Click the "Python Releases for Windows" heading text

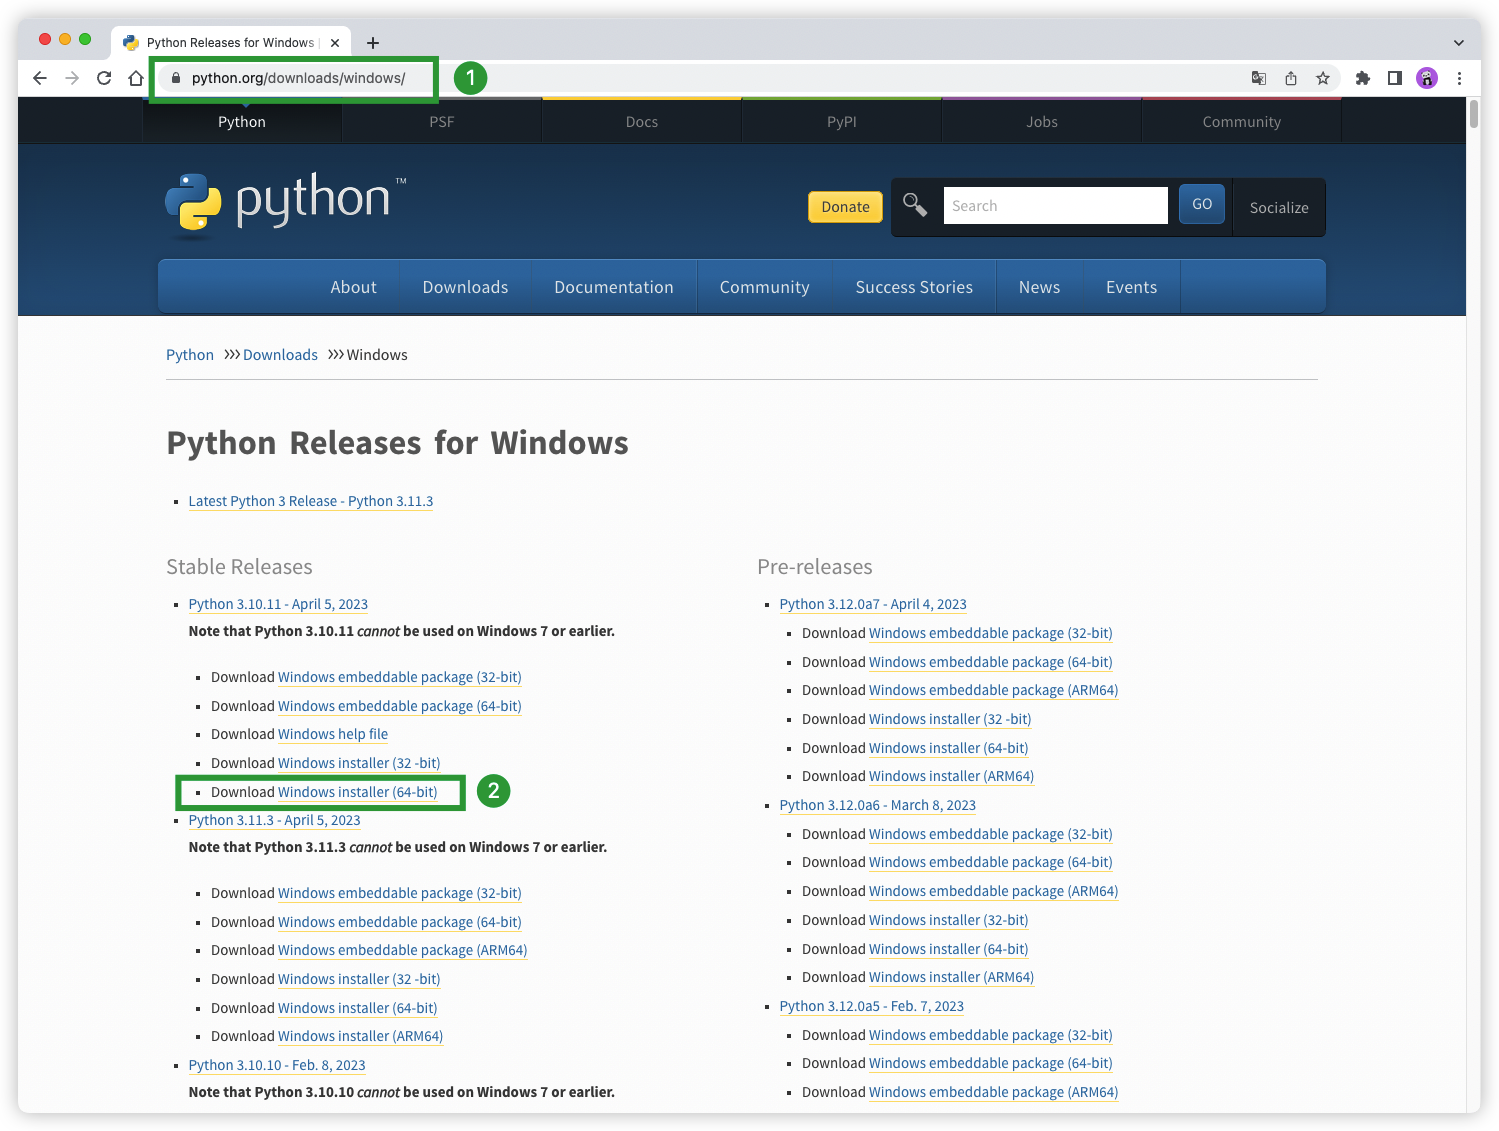click(398, 443)
